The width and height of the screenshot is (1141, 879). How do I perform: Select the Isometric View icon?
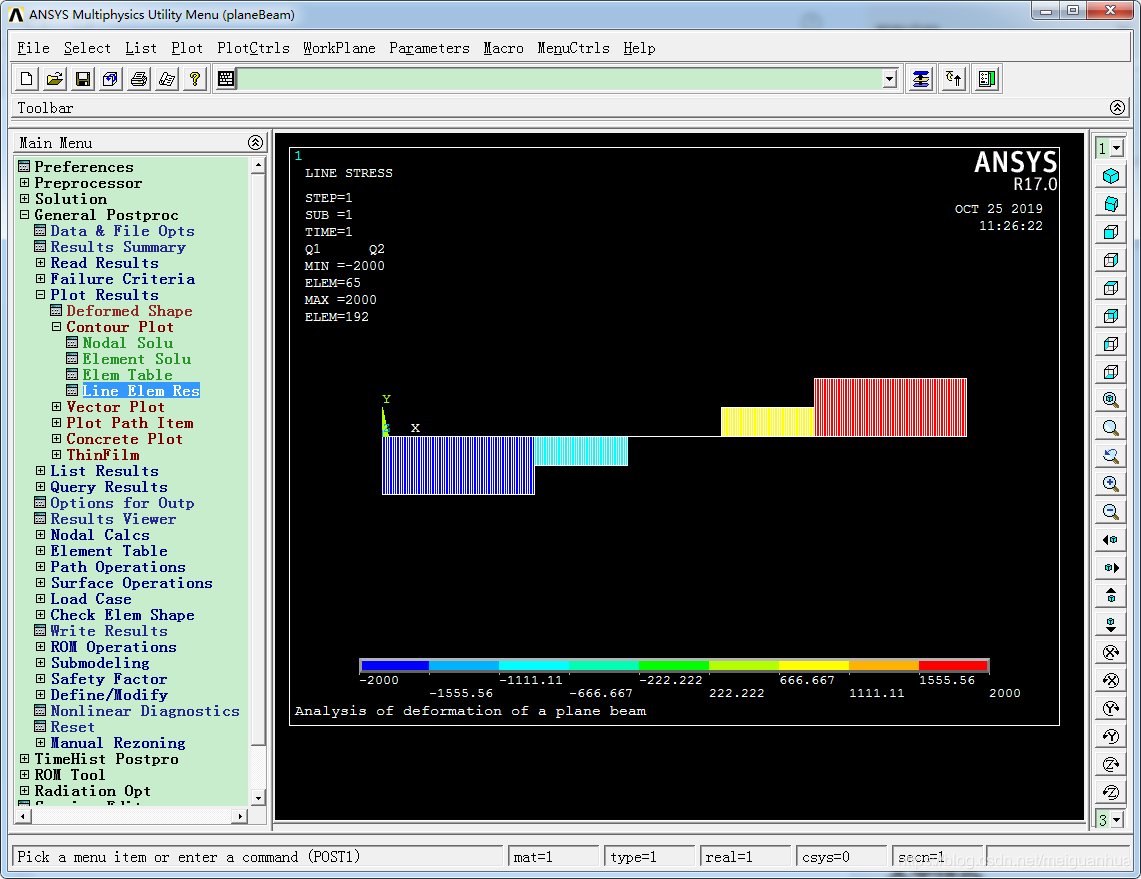1110,176
